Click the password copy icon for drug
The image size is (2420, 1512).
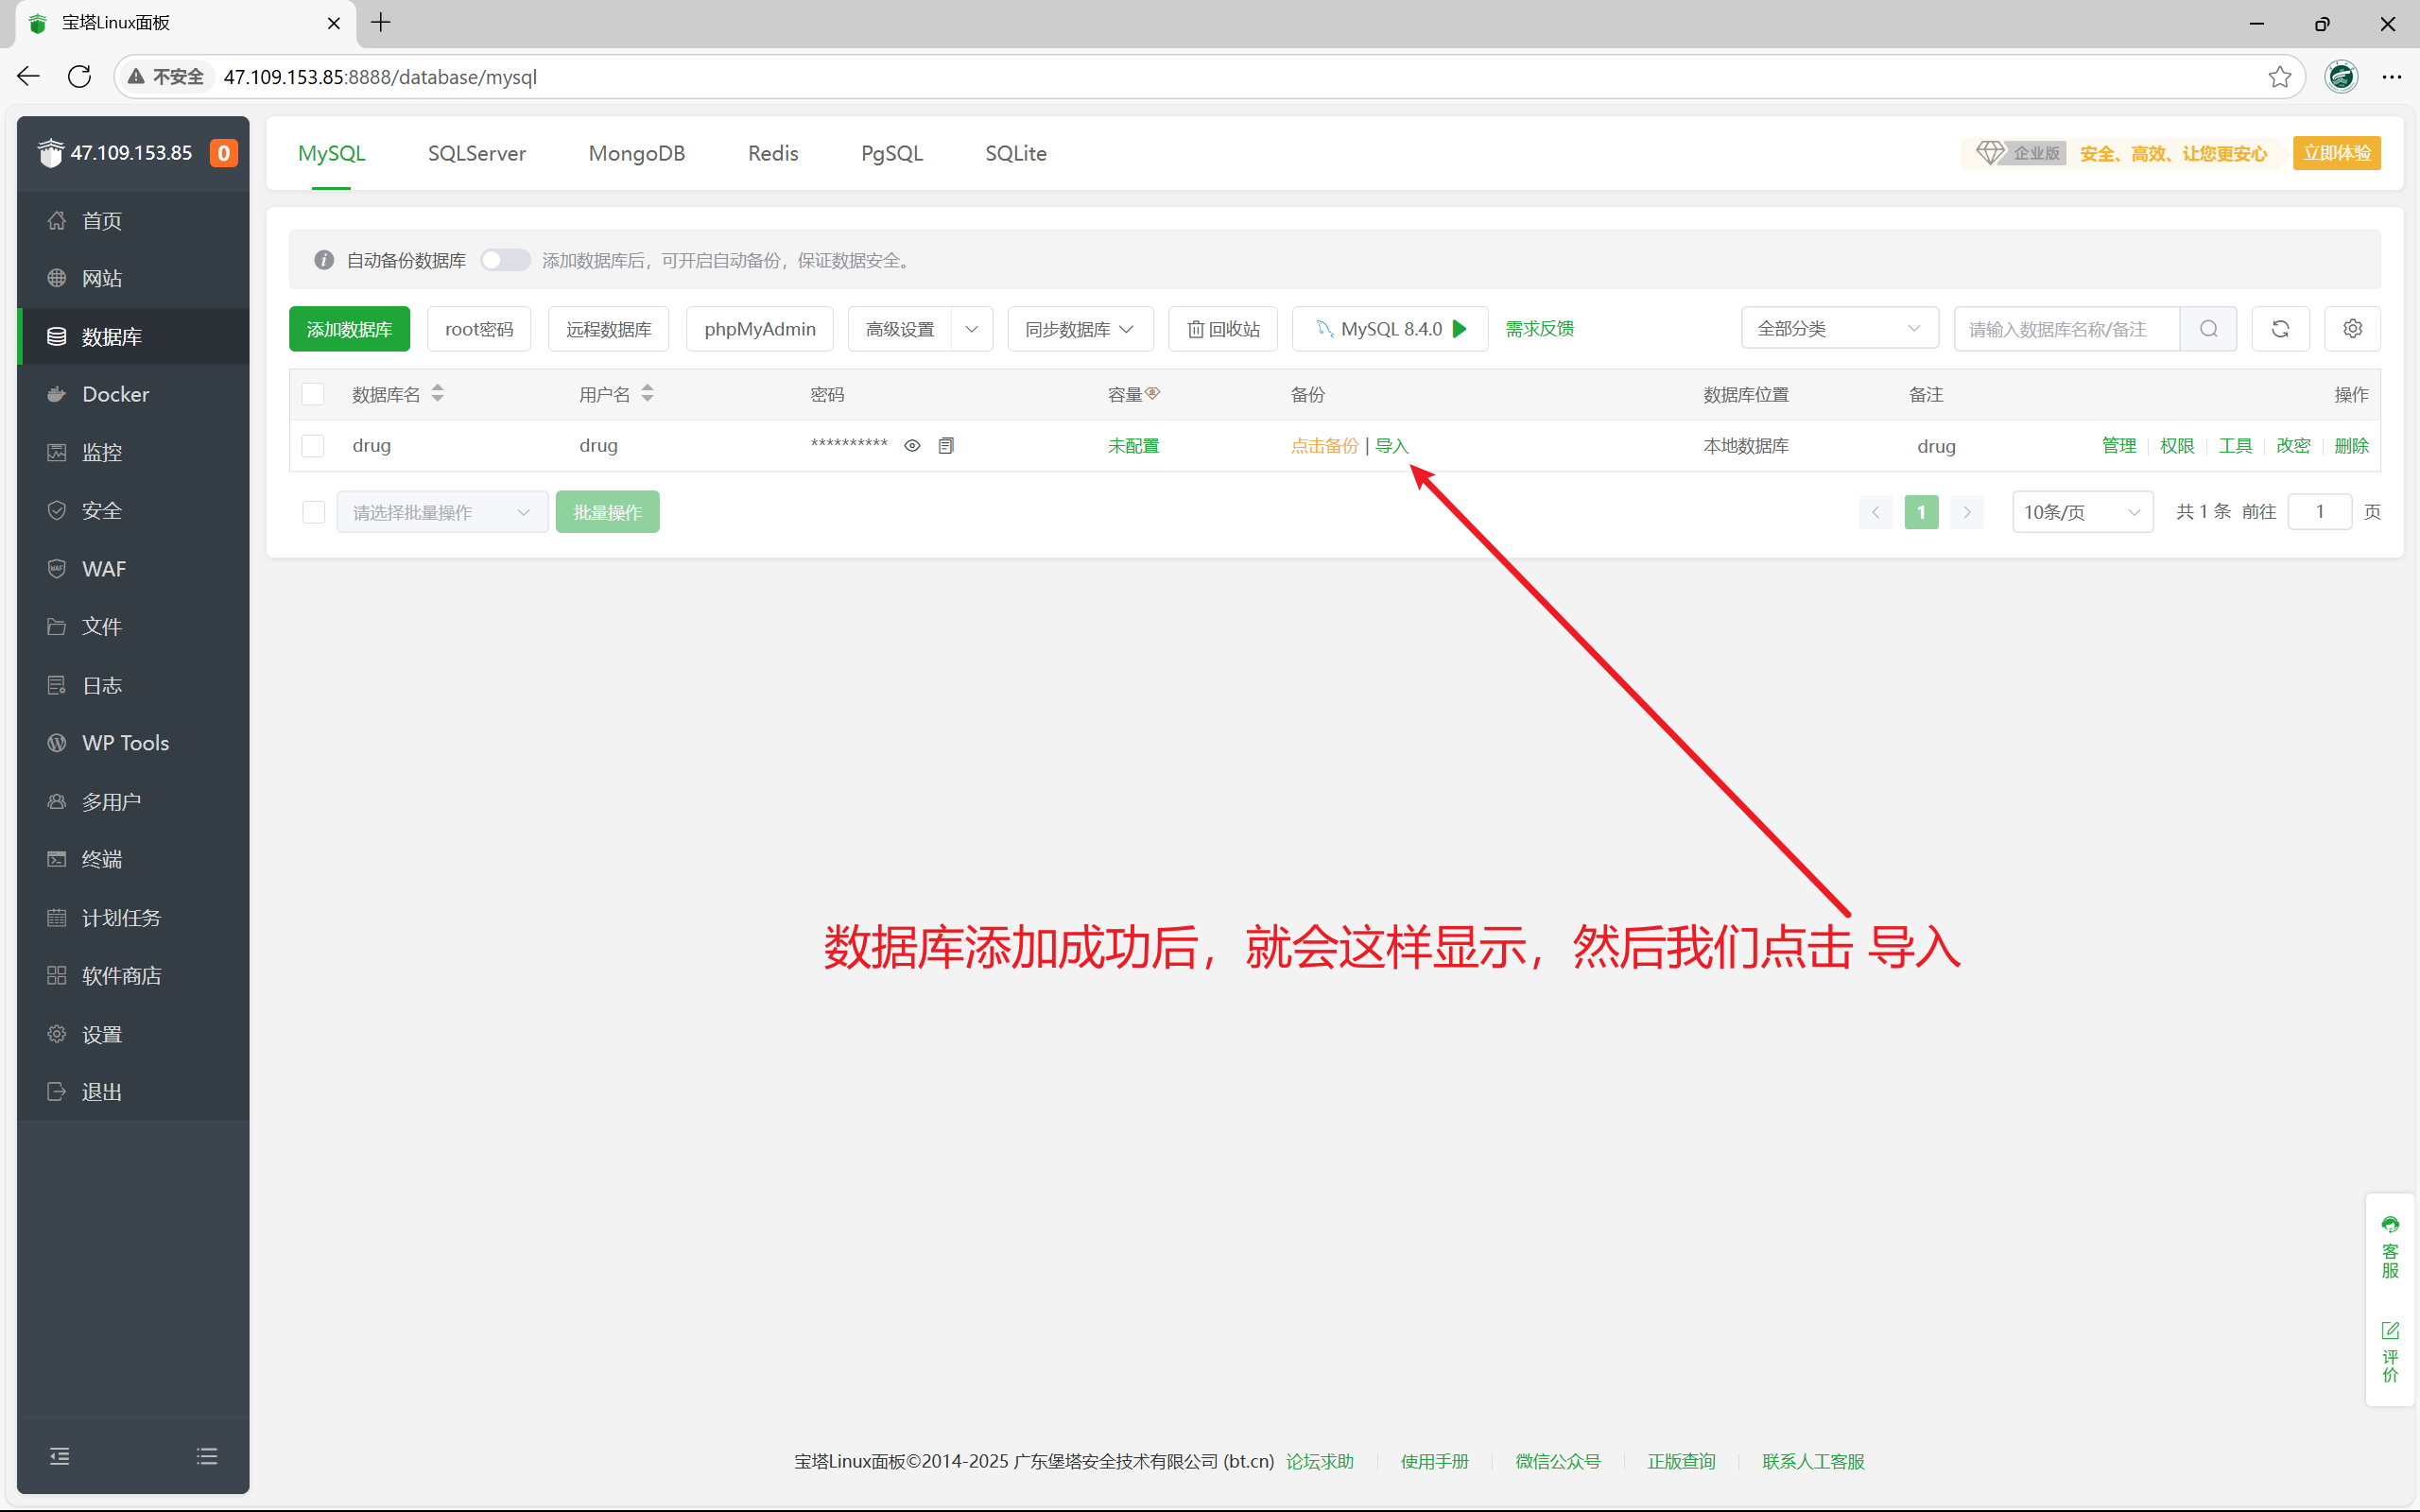click(x=946, y=446)
